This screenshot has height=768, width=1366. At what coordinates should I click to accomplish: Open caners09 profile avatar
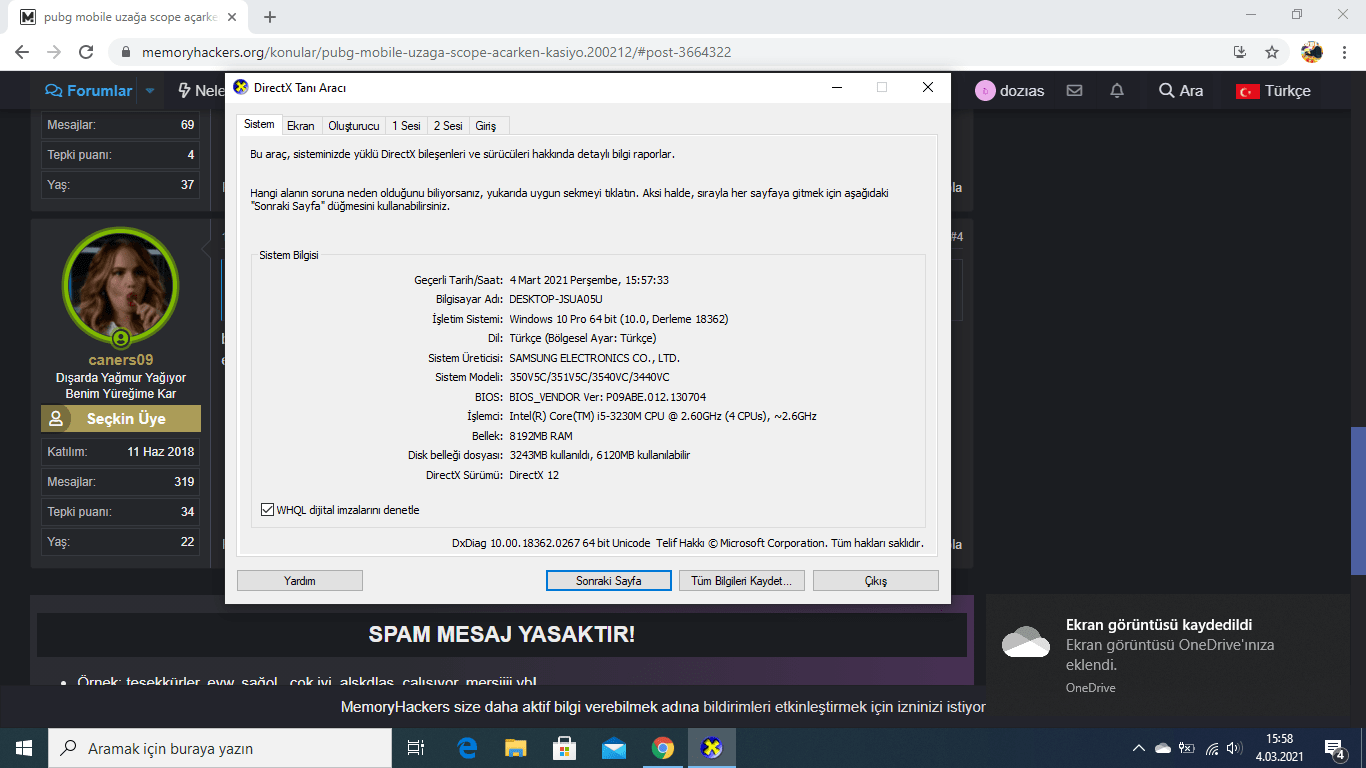coord(121,287)
